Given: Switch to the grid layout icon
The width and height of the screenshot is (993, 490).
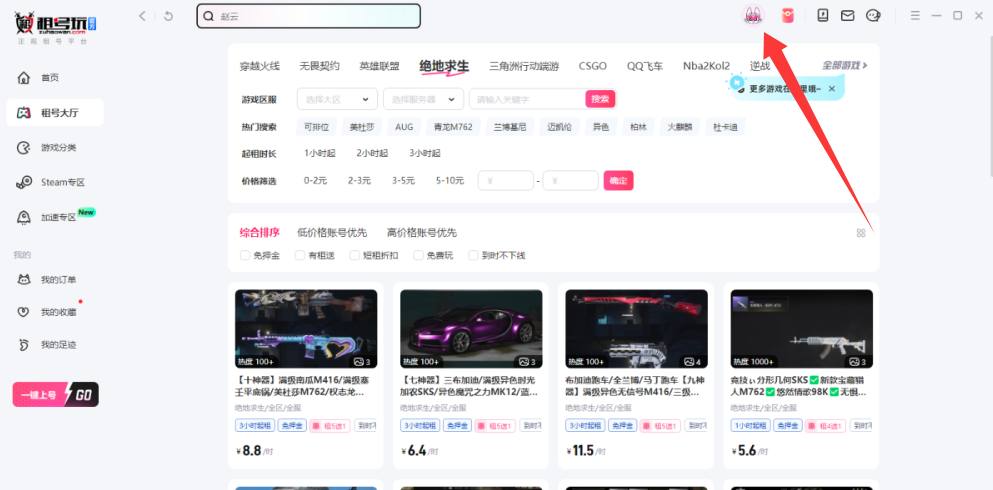Looking at the screenshot, I should (861, 233).
